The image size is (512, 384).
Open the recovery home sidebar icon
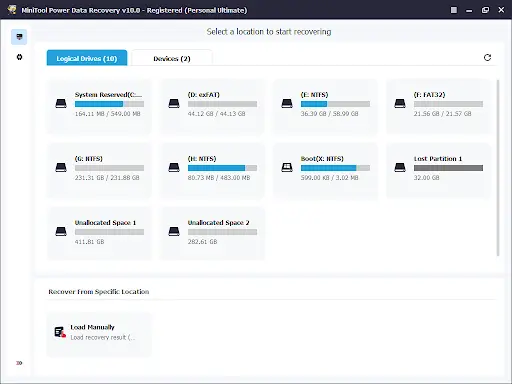[19, 37]
